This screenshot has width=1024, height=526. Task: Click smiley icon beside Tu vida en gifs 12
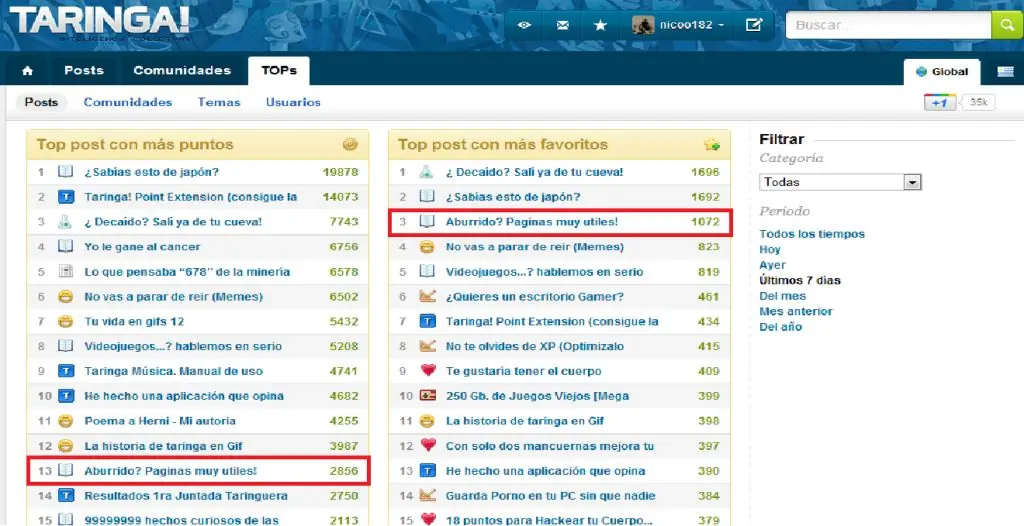(x=65, y=321)
